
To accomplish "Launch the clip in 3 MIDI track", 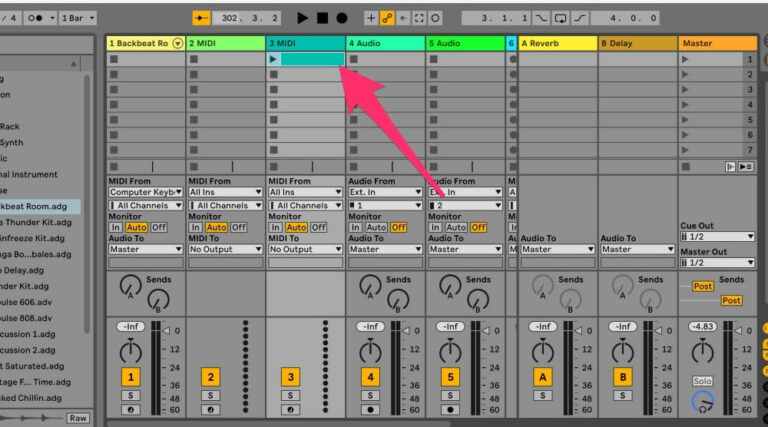I will [273, 59].
